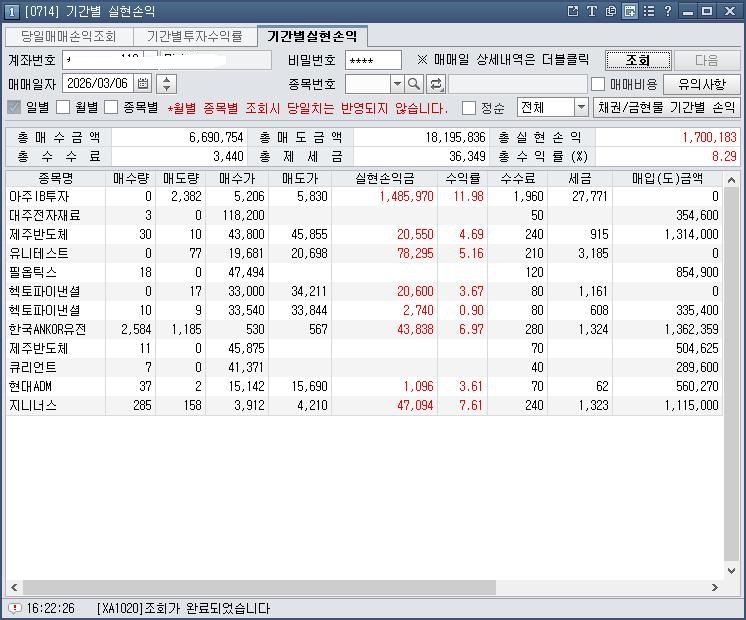746x620 pixels.
Task: Enable the 종목별 checkbox
Action: 111,107
